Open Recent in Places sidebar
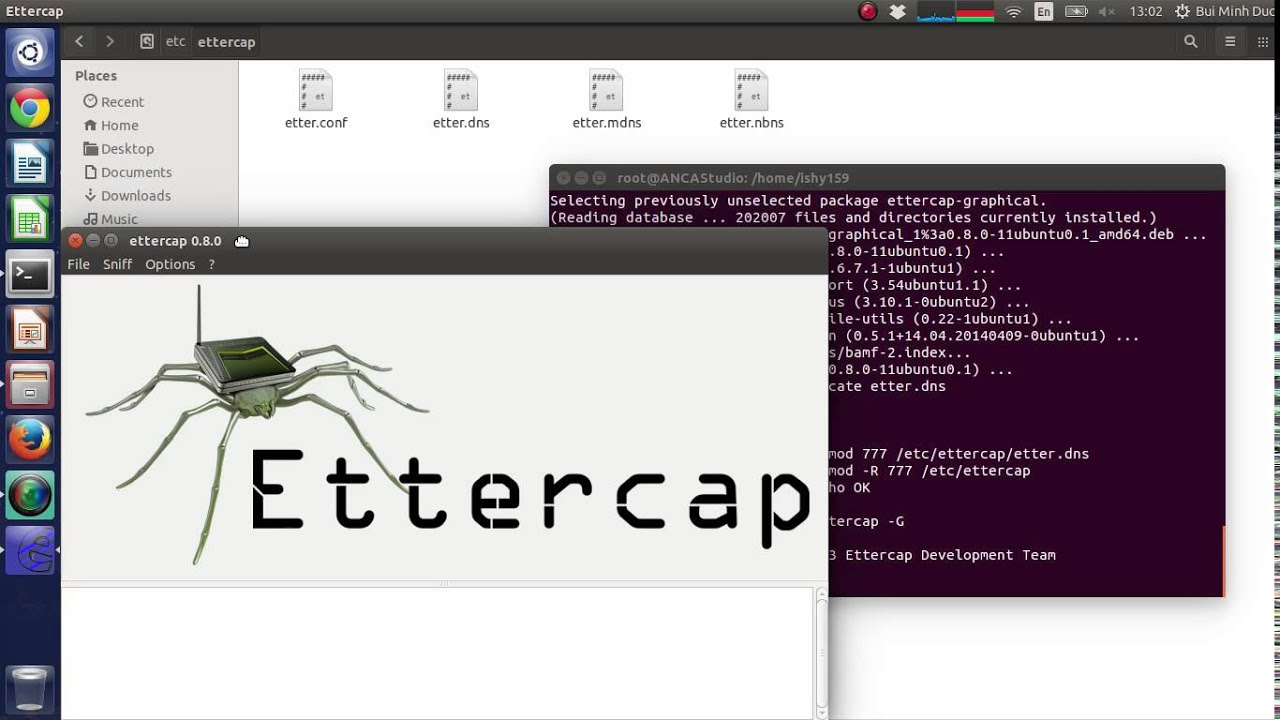Image resolution: width=1280 pixels, height=720 pixels. coord(114,101)
